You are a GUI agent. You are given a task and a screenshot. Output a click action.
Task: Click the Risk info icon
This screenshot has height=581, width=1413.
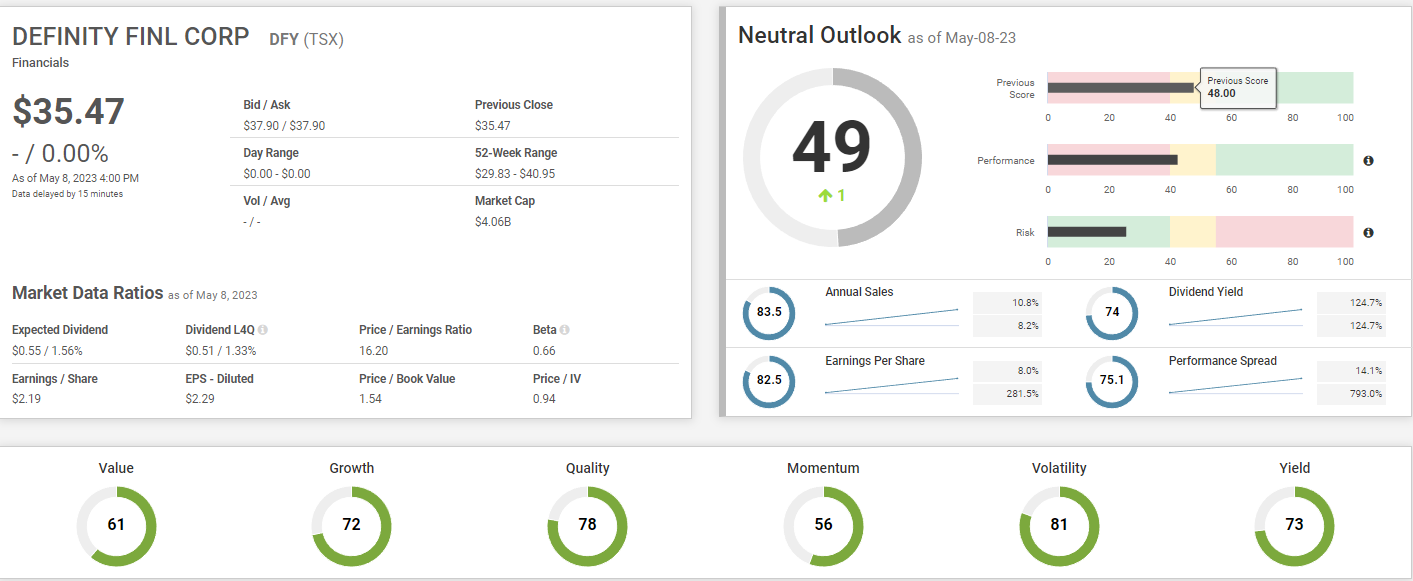point(1368,232)
